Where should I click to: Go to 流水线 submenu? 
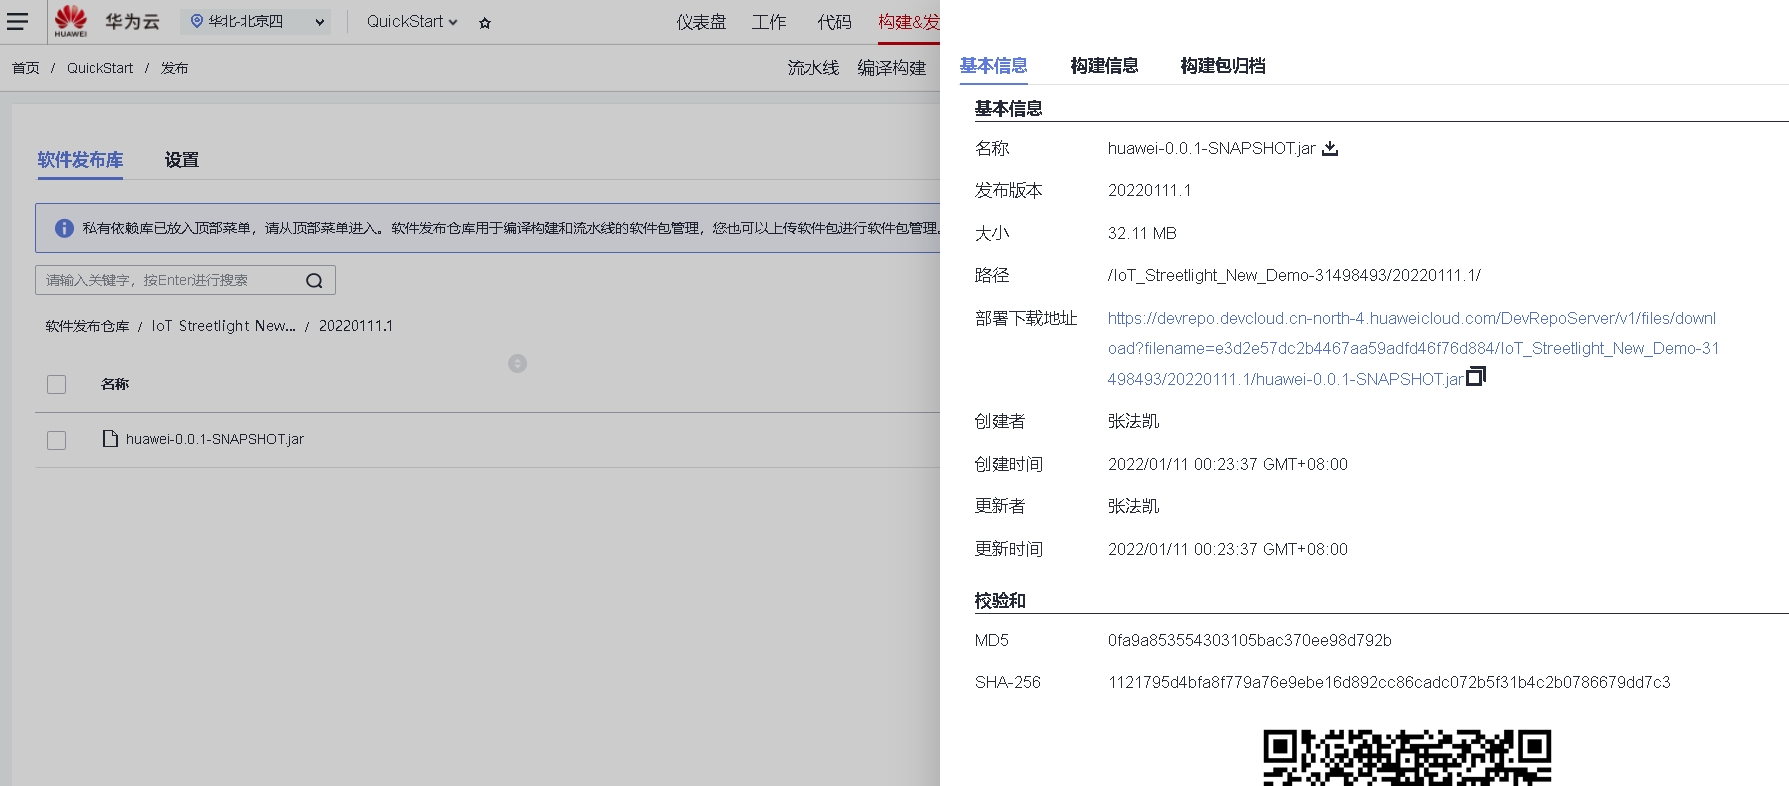[813, 68]
